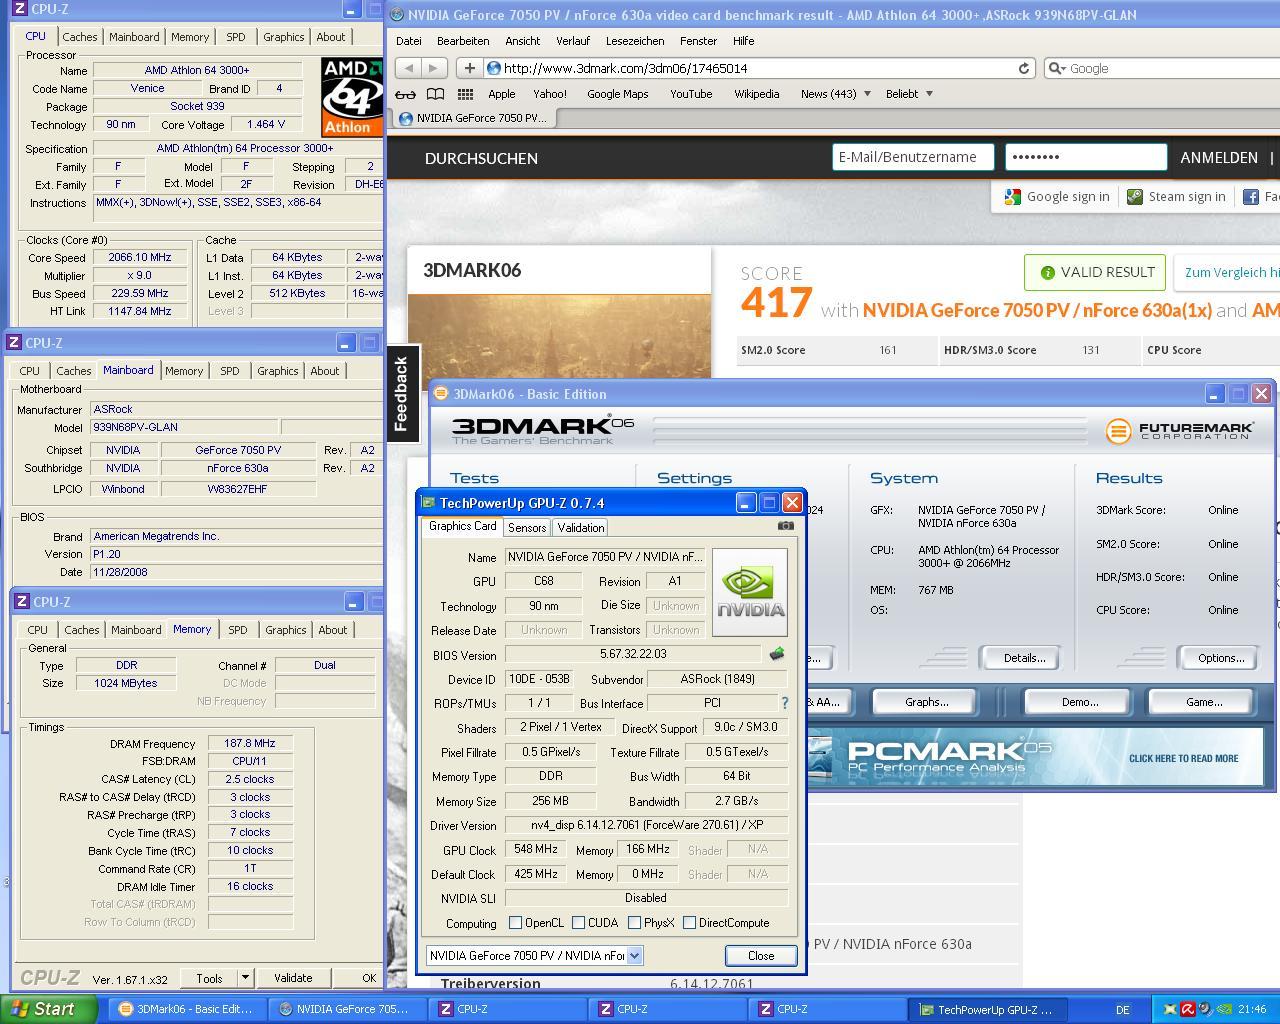Click the NVIDIA logo in GPU-Z
The height and width of the screenshot is (1024, 1280).
750,591
